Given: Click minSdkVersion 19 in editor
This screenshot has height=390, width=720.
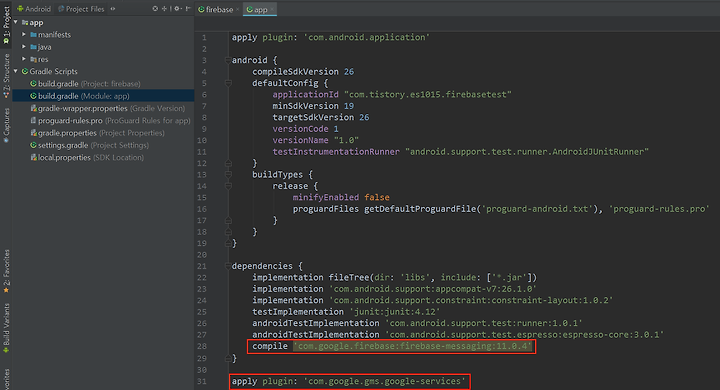Looking at the screenshot, I should pos(313,106).
